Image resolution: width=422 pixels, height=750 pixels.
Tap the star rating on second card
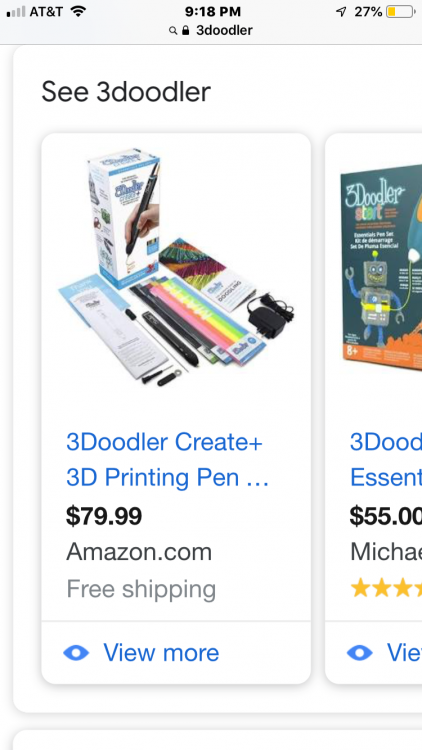point(386,589)
